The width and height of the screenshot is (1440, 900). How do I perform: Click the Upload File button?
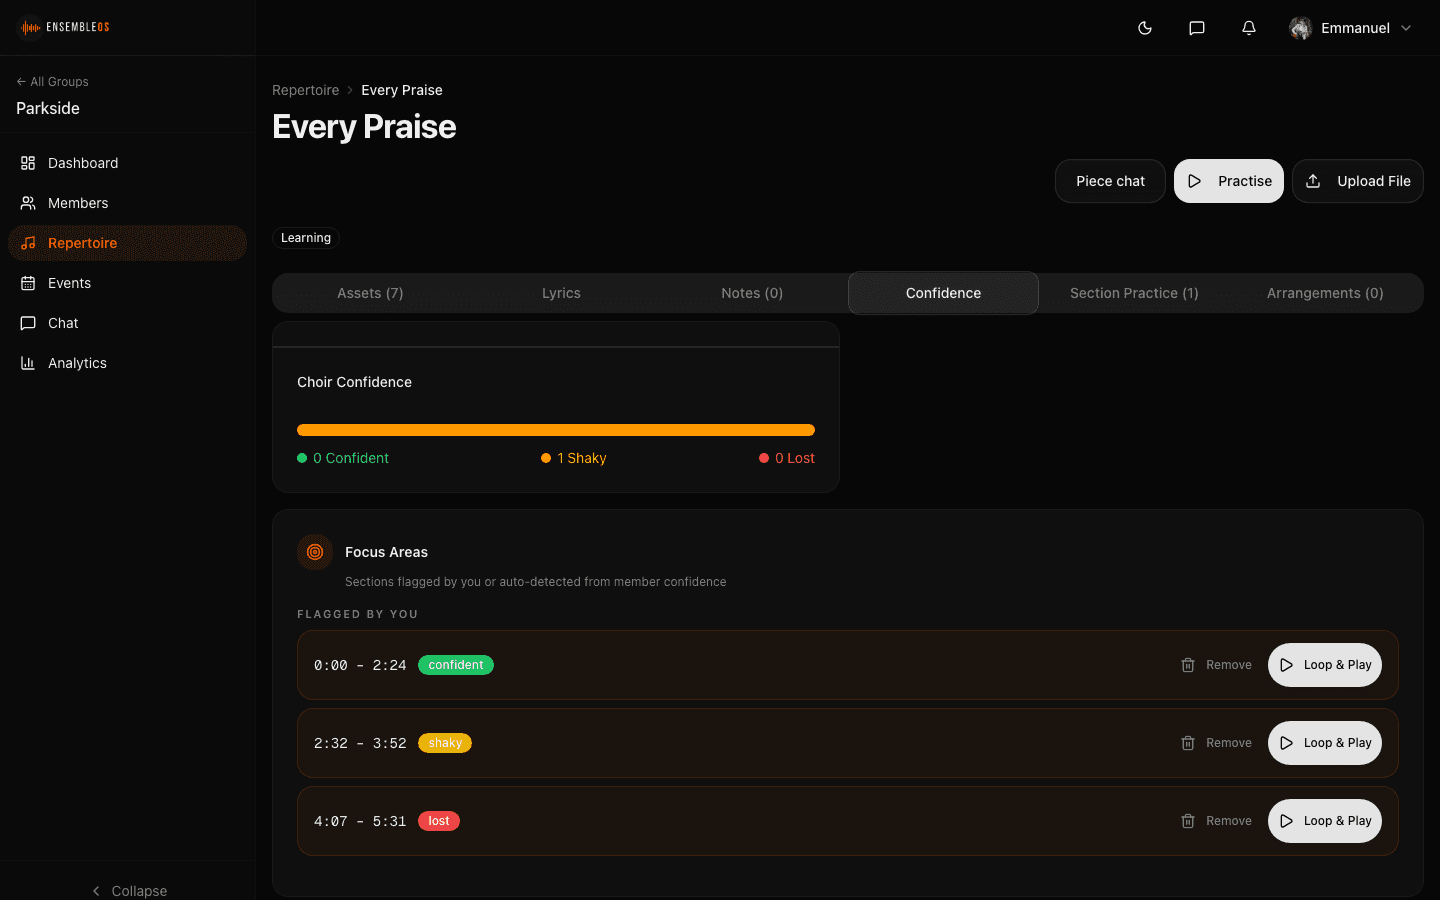[1357, 181]
